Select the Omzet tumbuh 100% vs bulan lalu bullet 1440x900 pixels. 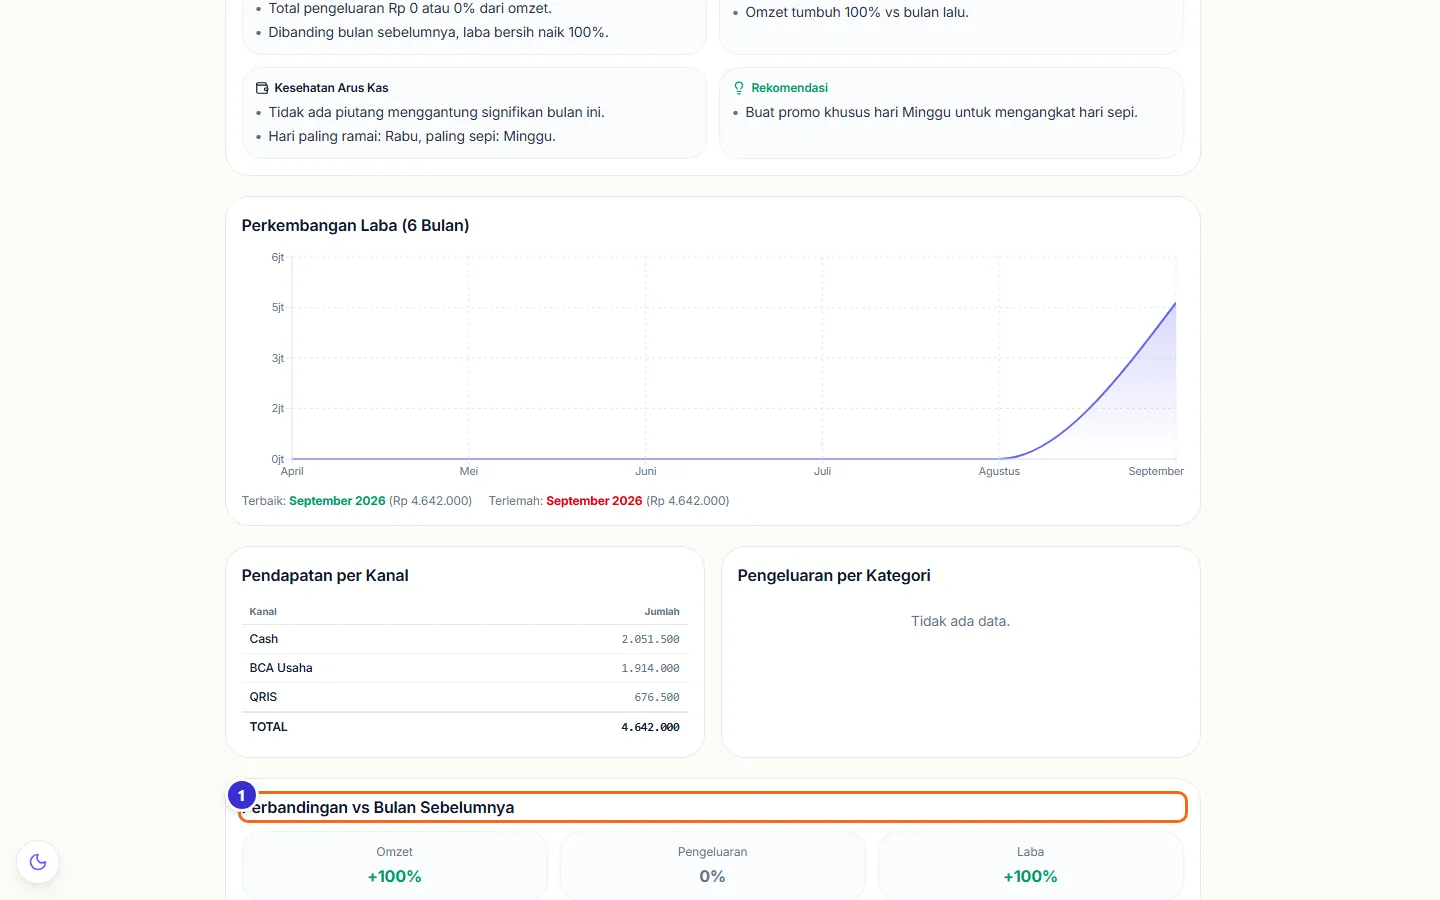[857, 12]
